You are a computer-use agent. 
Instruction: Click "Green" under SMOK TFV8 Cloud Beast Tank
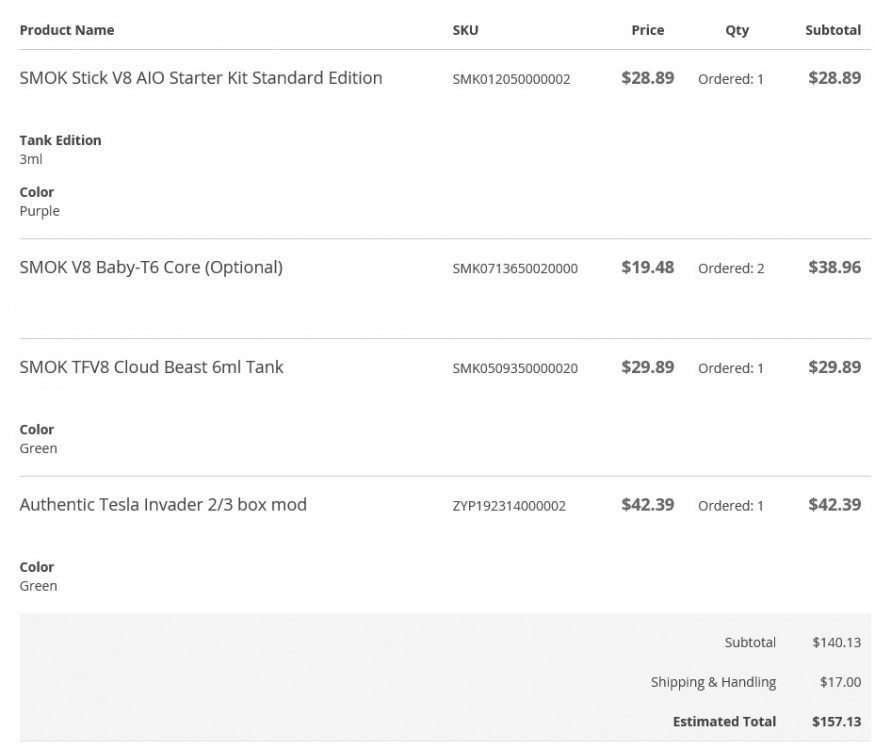39,448
